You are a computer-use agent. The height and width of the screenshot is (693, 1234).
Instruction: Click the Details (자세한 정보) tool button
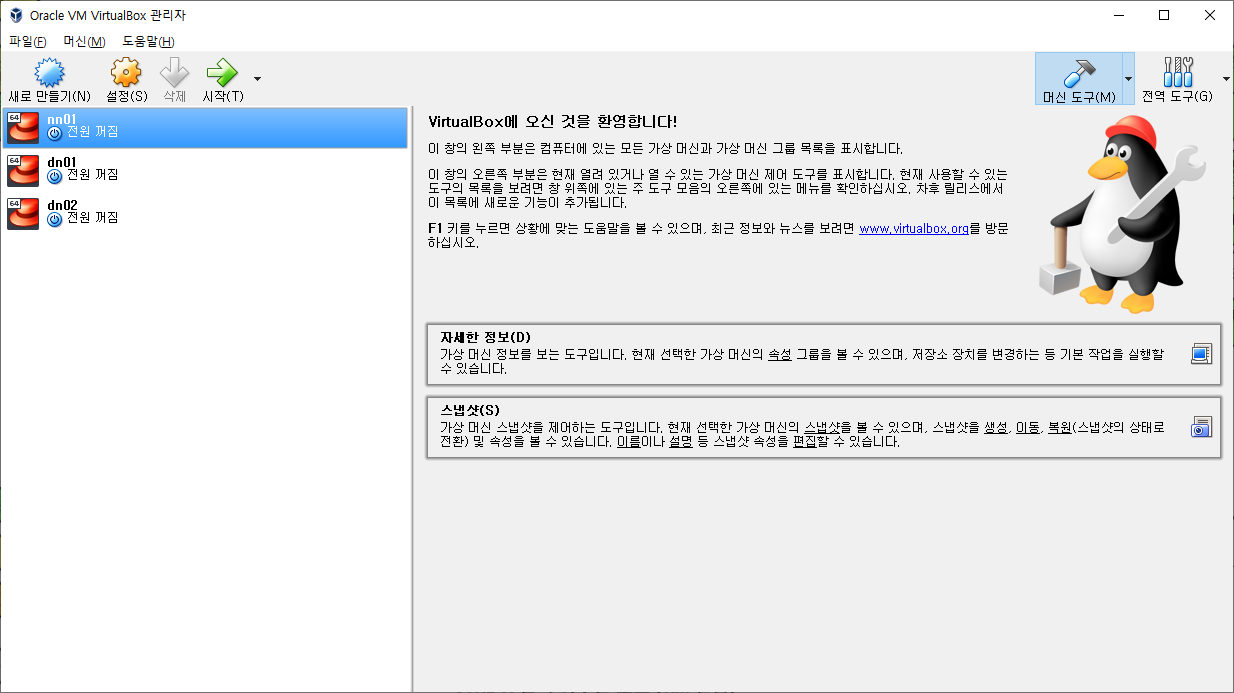point(823,354)
